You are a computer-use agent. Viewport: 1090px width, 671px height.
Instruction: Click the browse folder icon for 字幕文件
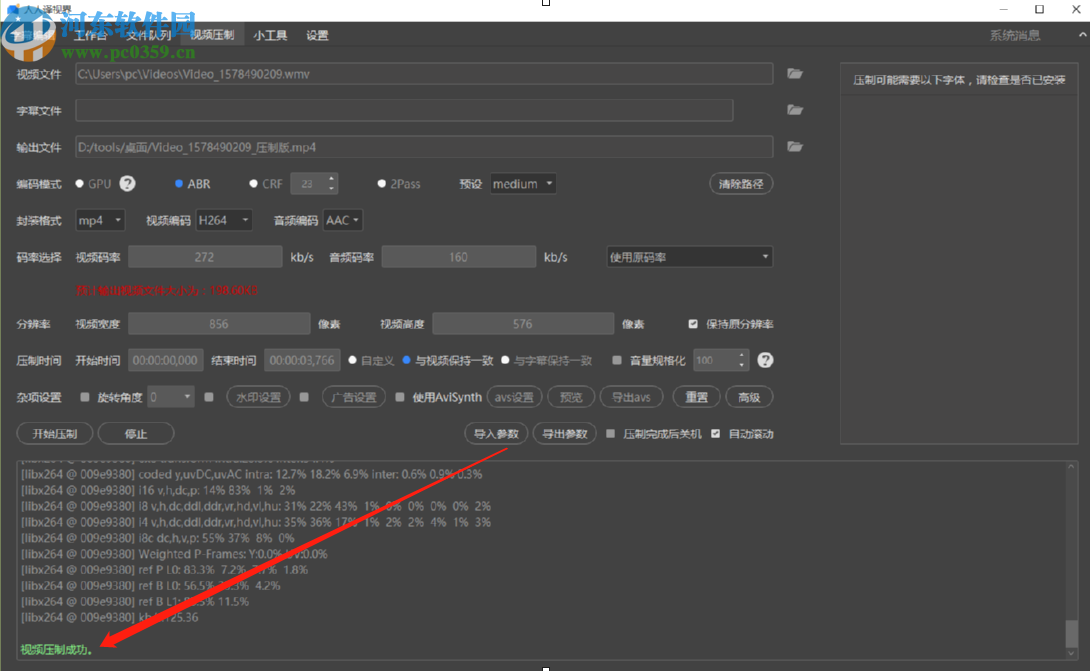pyautogui.click(x=795, y=110)
